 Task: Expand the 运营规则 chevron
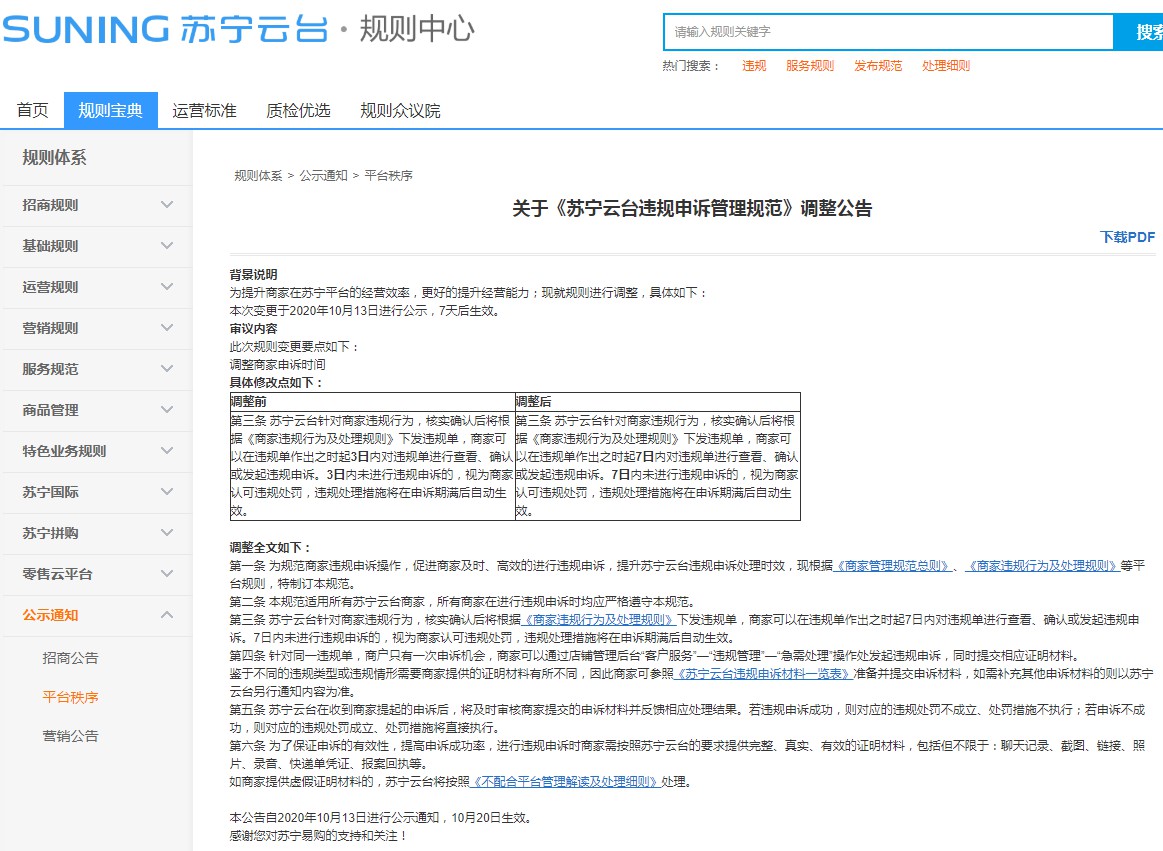167,286
